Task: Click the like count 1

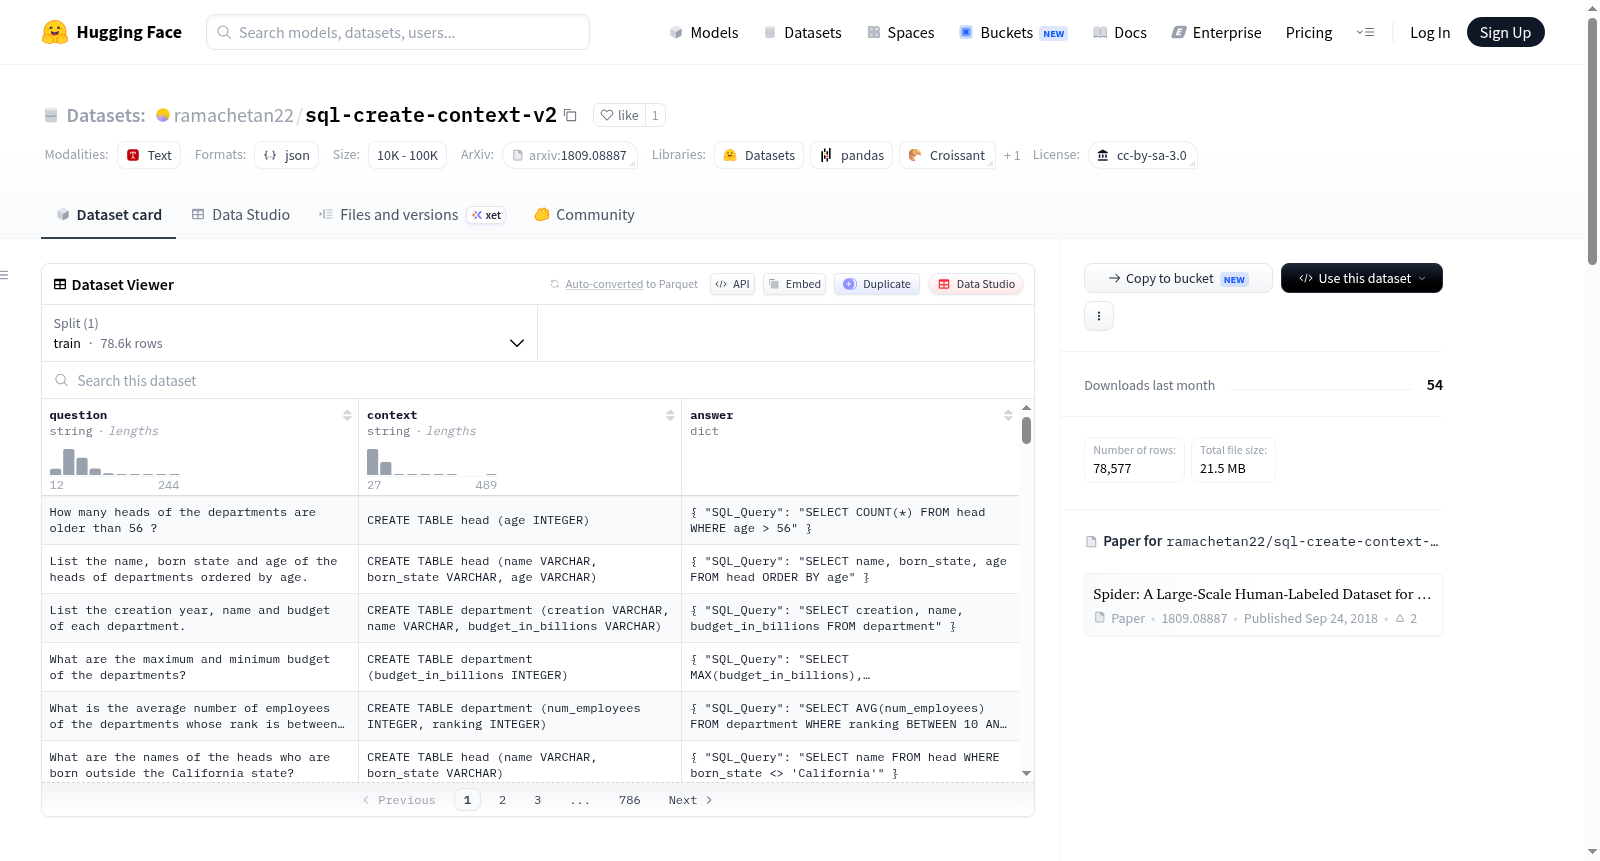Action: click(x=655, y=115)
